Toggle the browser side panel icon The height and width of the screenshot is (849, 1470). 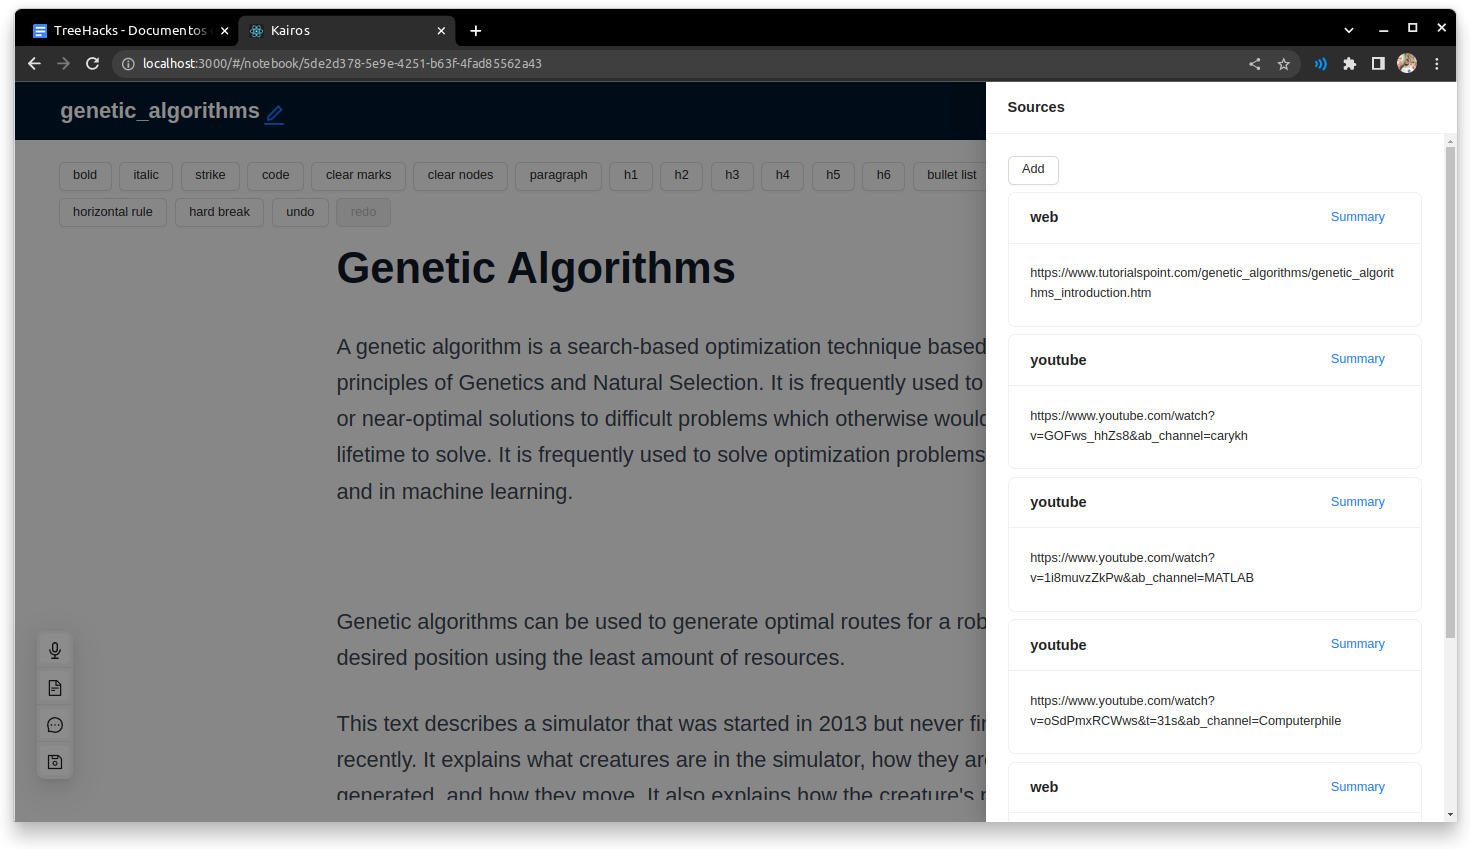1378,64
